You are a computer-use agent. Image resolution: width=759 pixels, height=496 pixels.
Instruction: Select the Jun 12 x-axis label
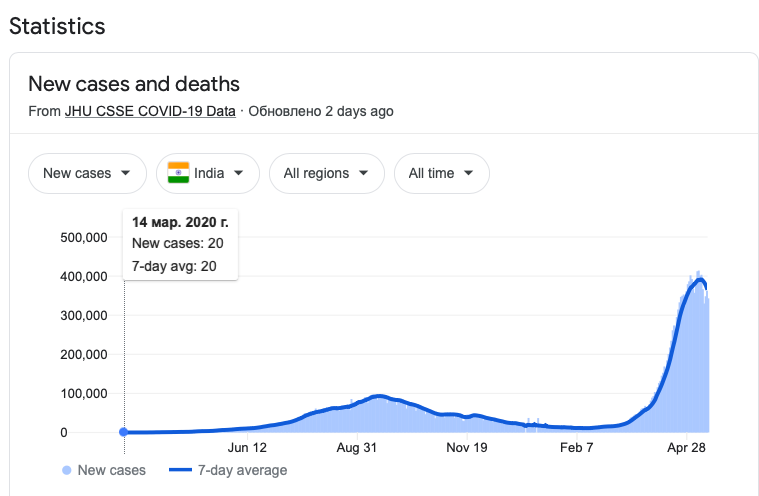pyautogui.click(x=247, y=448)
